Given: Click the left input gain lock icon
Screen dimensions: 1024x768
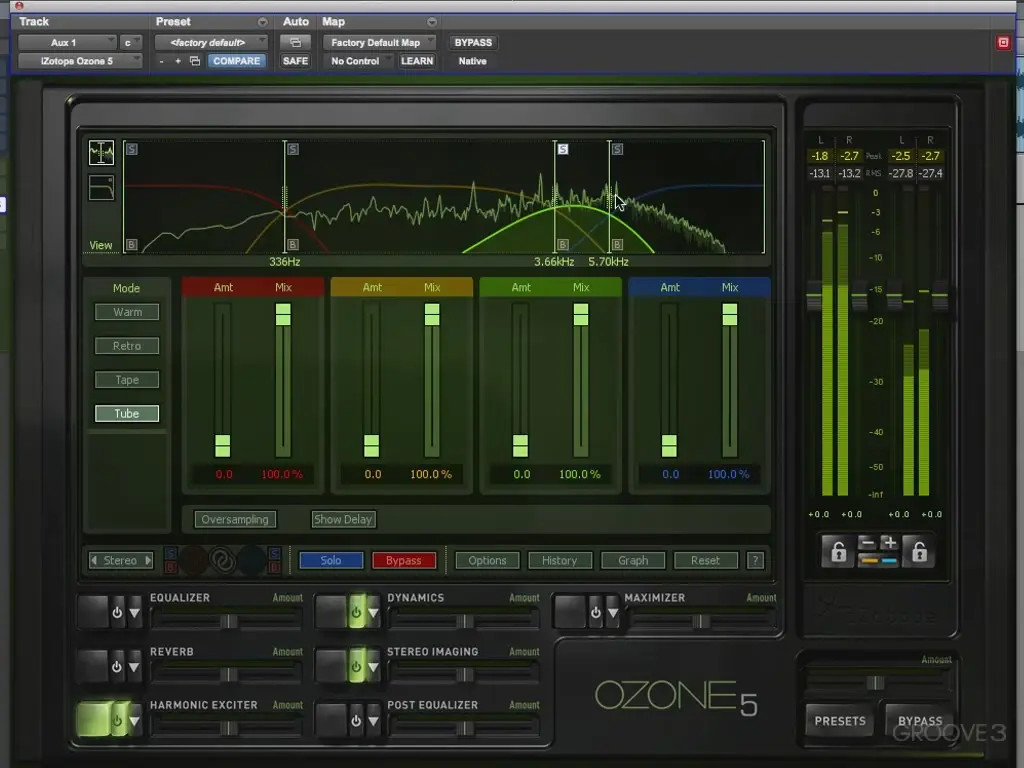Looking at the screenshot, I should (x=838, y=552).
